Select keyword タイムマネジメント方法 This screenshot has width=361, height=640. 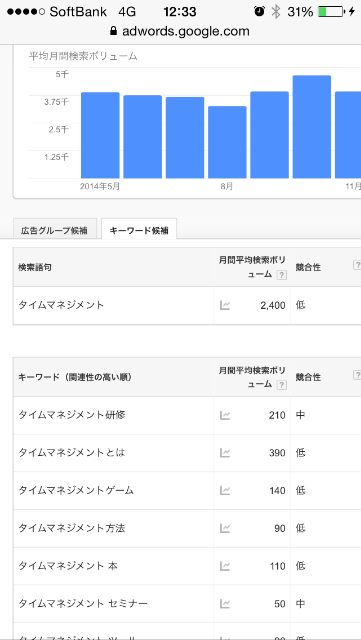point(72,528)
